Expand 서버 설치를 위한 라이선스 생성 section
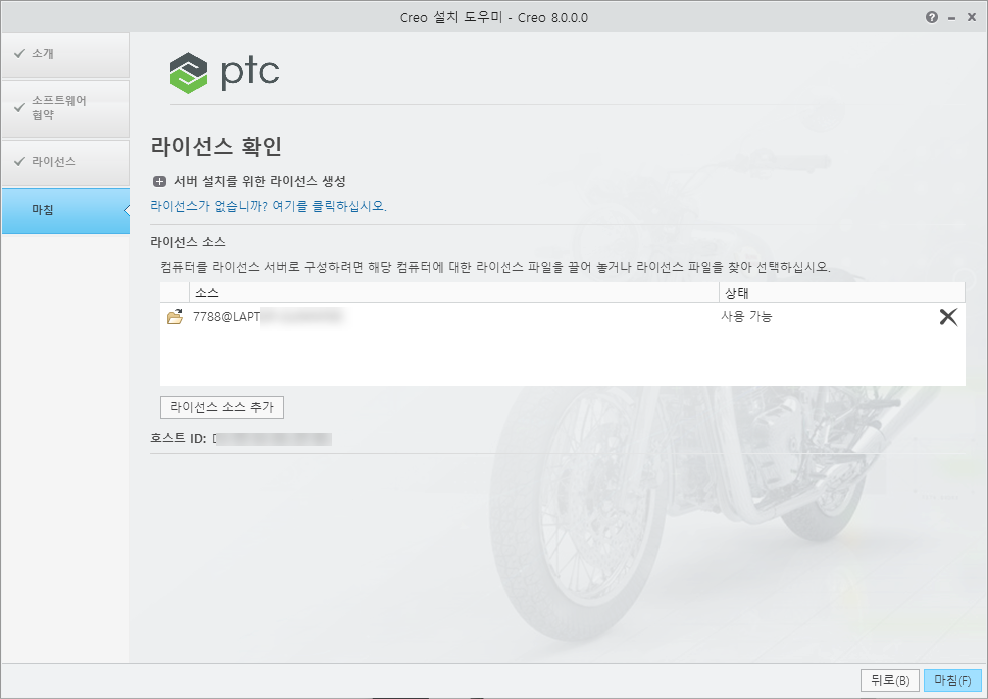Screen dimensions: 988x699 click(159, 182)
